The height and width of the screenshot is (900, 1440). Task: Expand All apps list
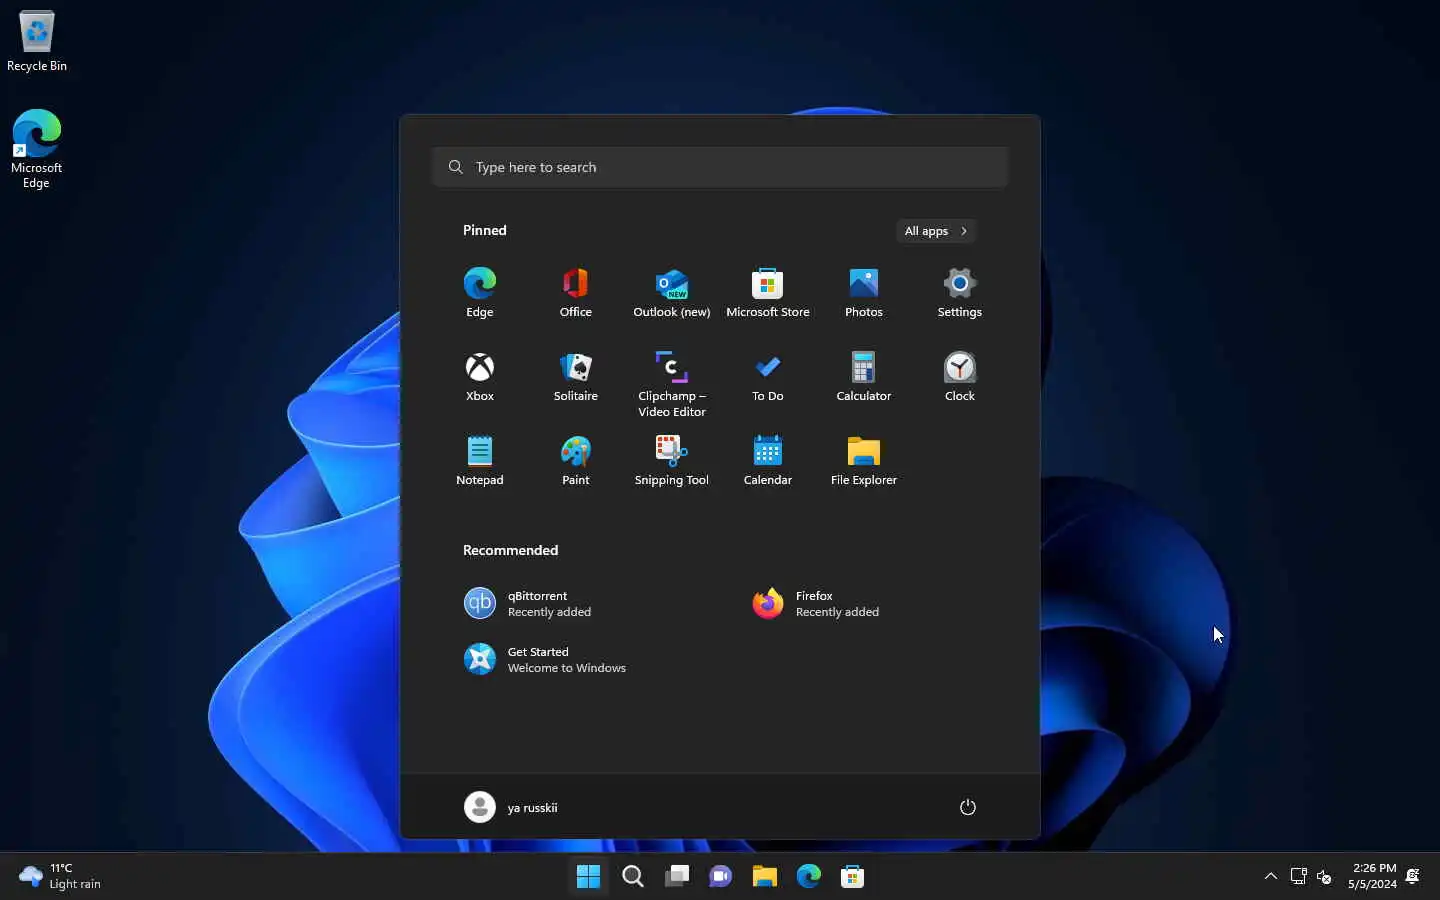[936, 231]
